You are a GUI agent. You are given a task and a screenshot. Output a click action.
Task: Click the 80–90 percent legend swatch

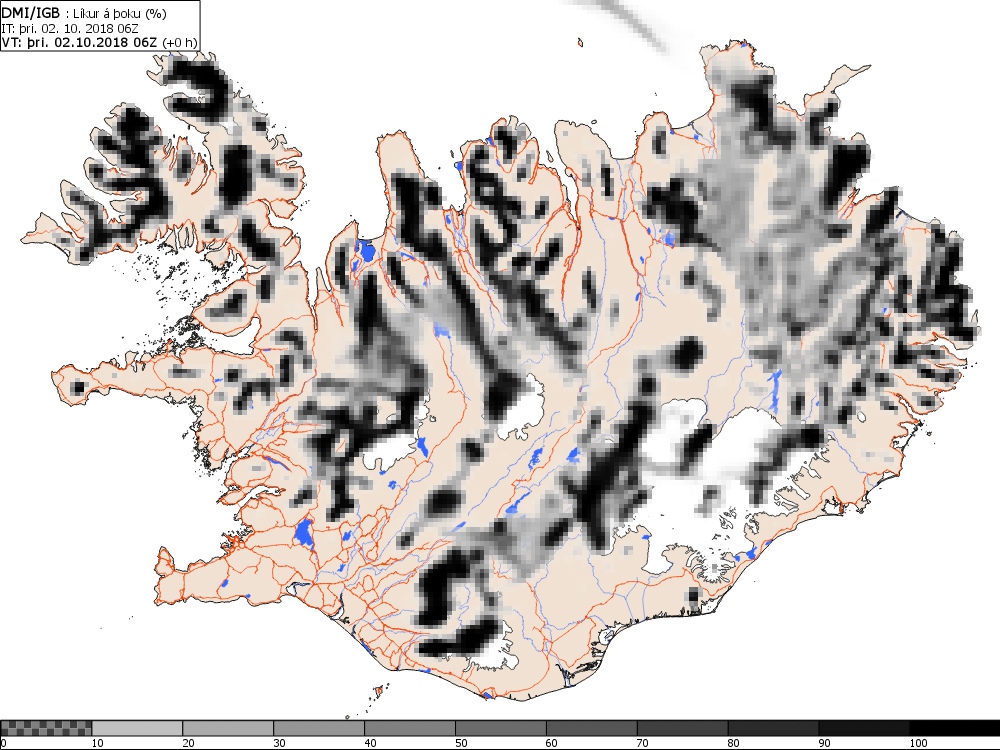coord(773,728)
